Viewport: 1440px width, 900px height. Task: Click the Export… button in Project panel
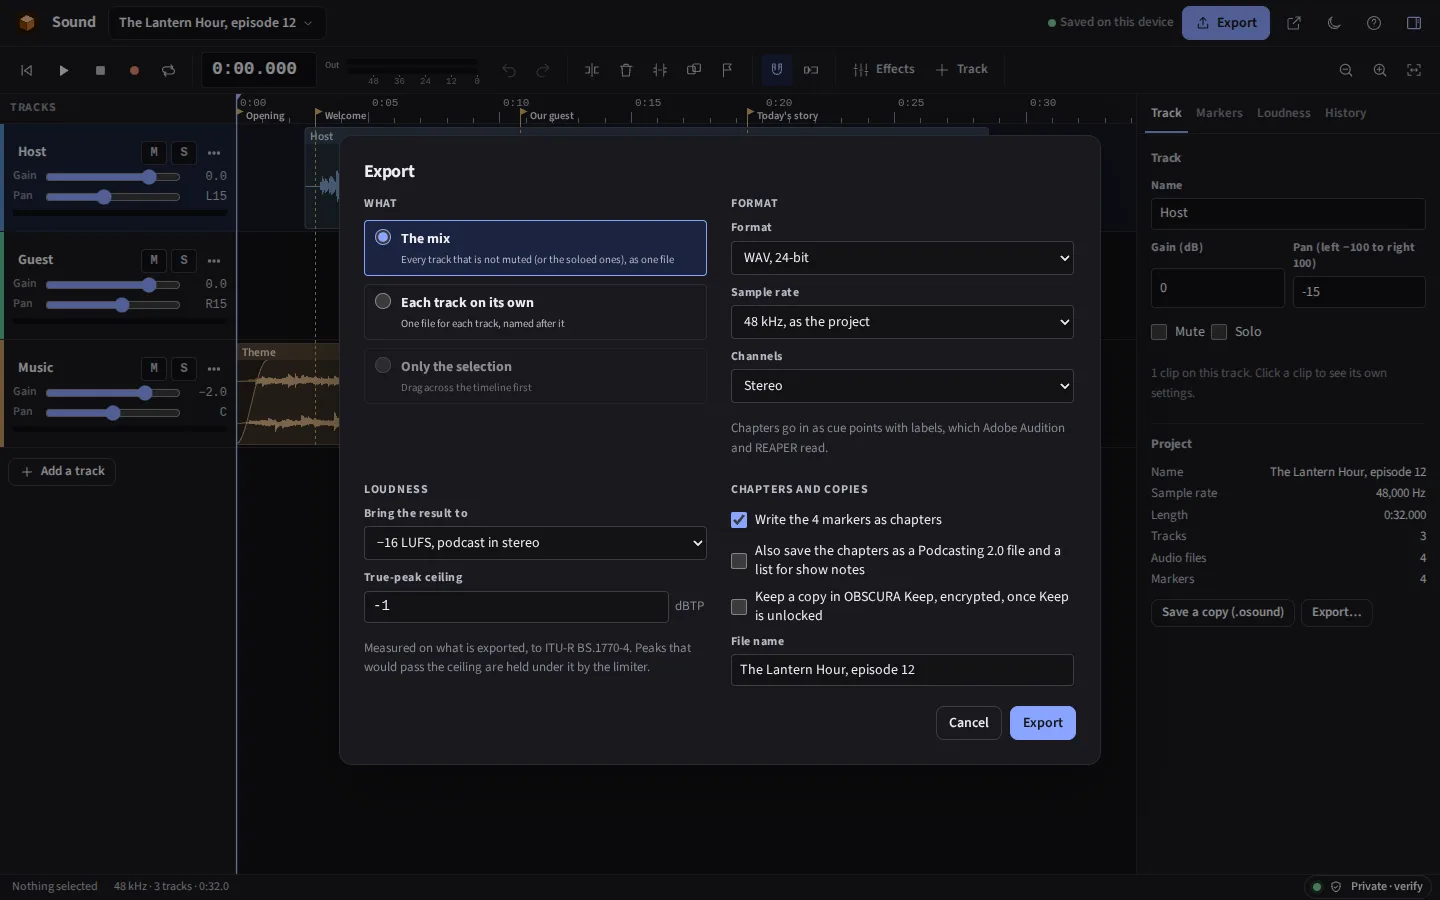1337,613
